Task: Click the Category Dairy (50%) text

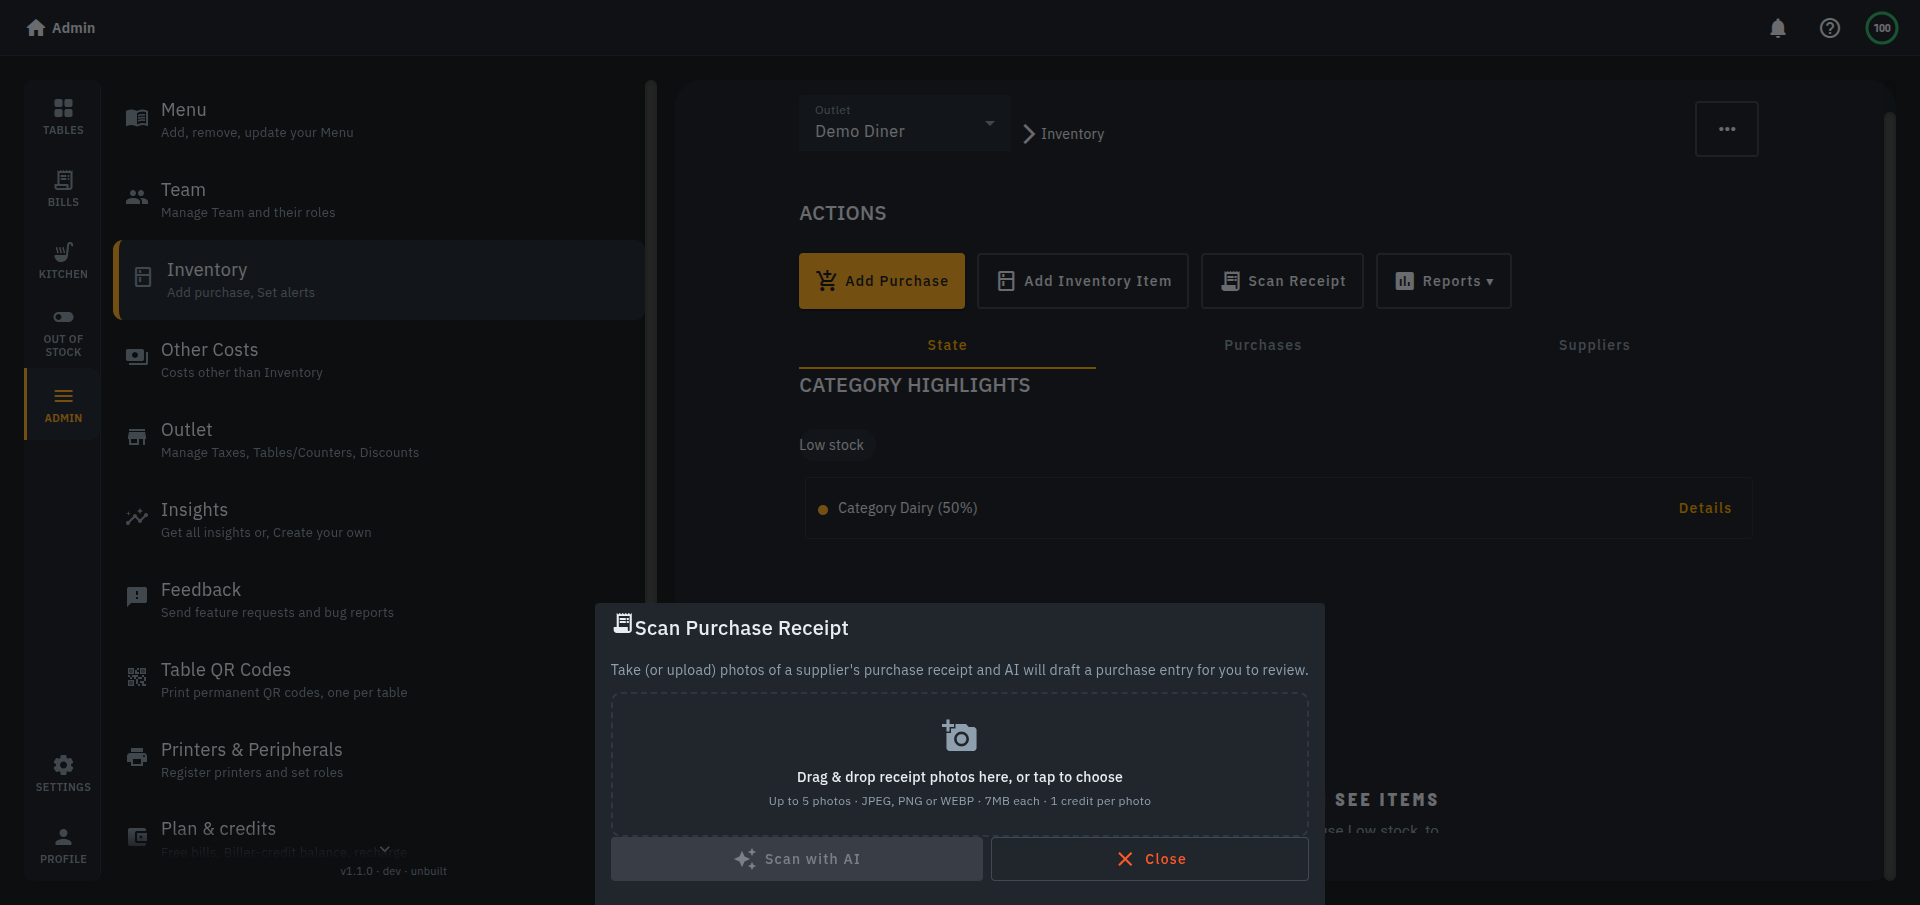Action: click(x=907, y=508)
